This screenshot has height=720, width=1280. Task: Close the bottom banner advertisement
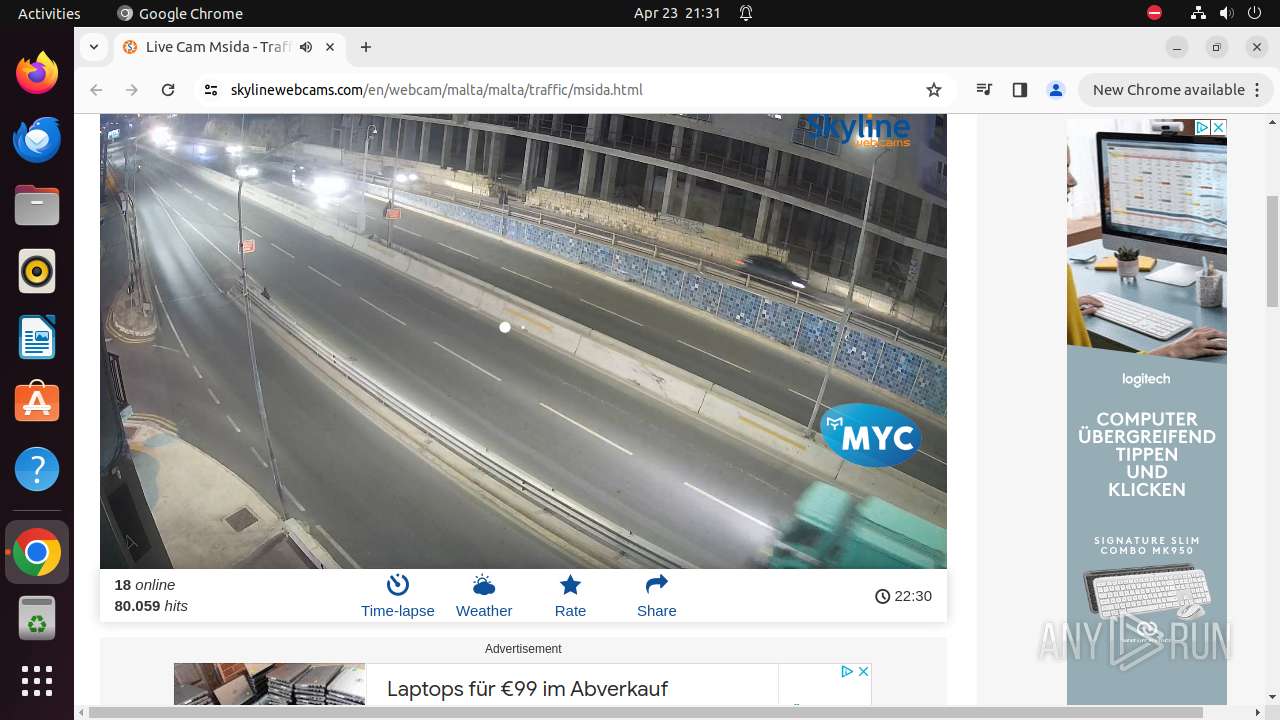tap(864, 671)
